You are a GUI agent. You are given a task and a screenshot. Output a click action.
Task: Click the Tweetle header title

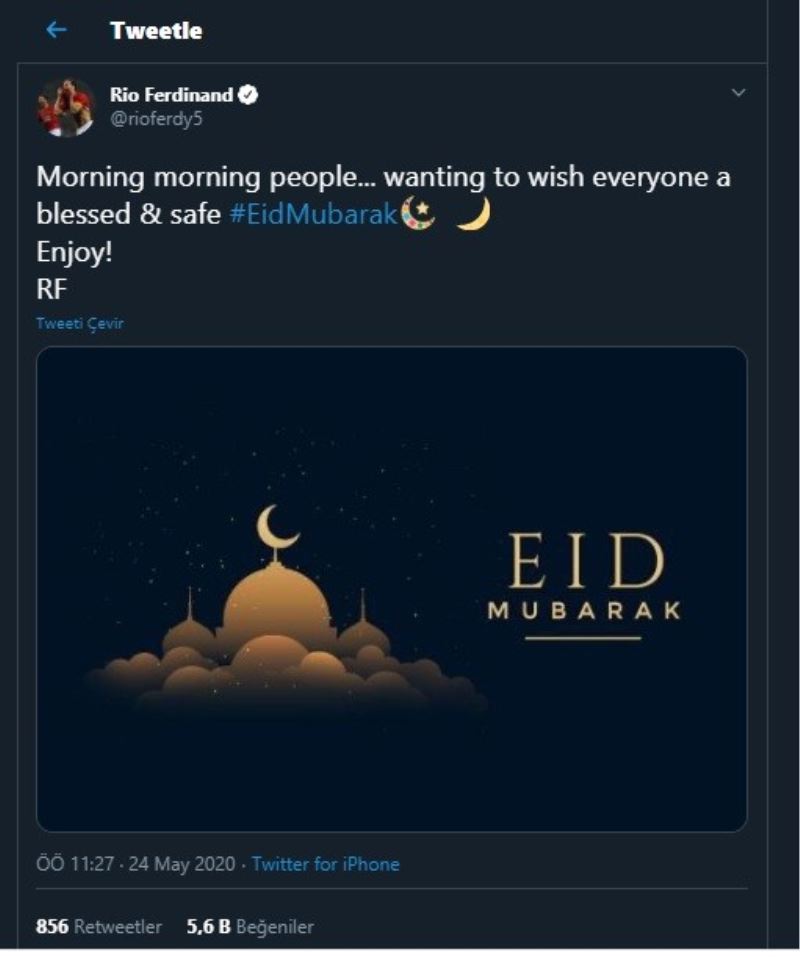(156, 31)
